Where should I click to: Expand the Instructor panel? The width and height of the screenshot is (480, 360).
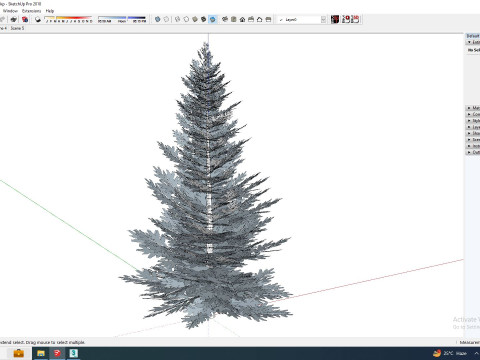coord(473,146)
